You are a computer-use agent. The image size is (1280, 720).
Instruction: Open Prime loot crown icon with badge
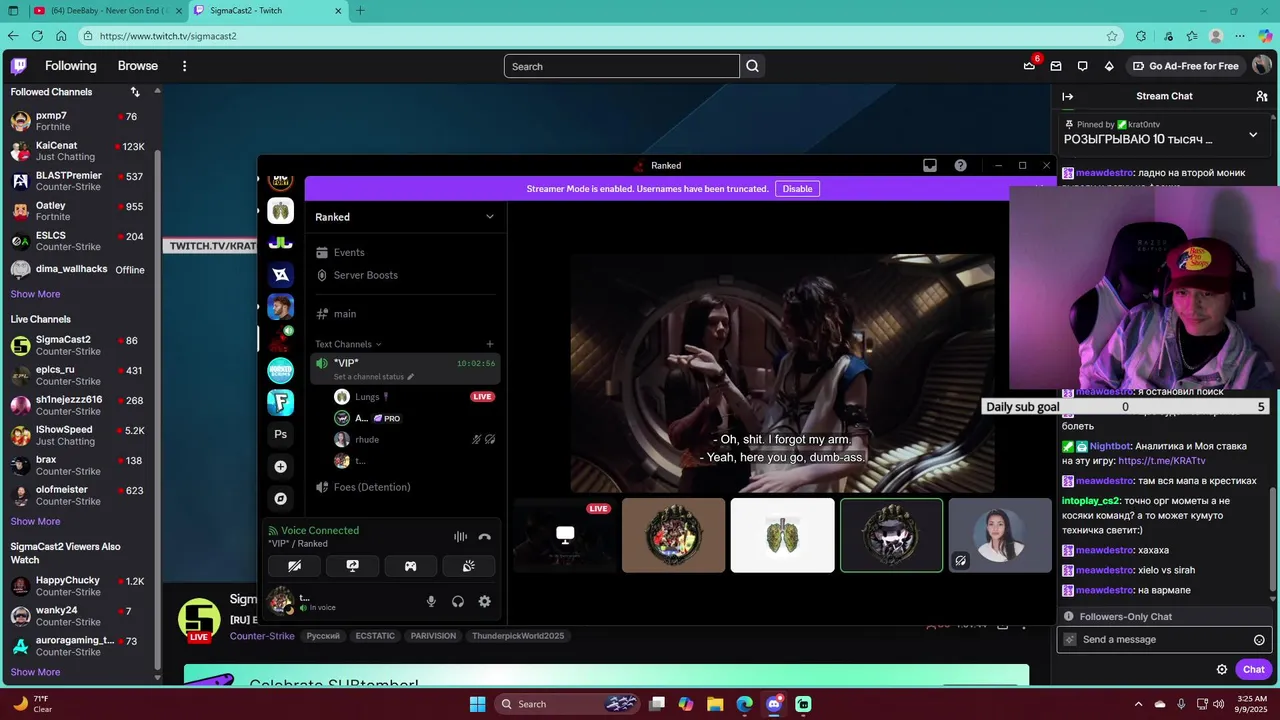(x=1030, y=66)
